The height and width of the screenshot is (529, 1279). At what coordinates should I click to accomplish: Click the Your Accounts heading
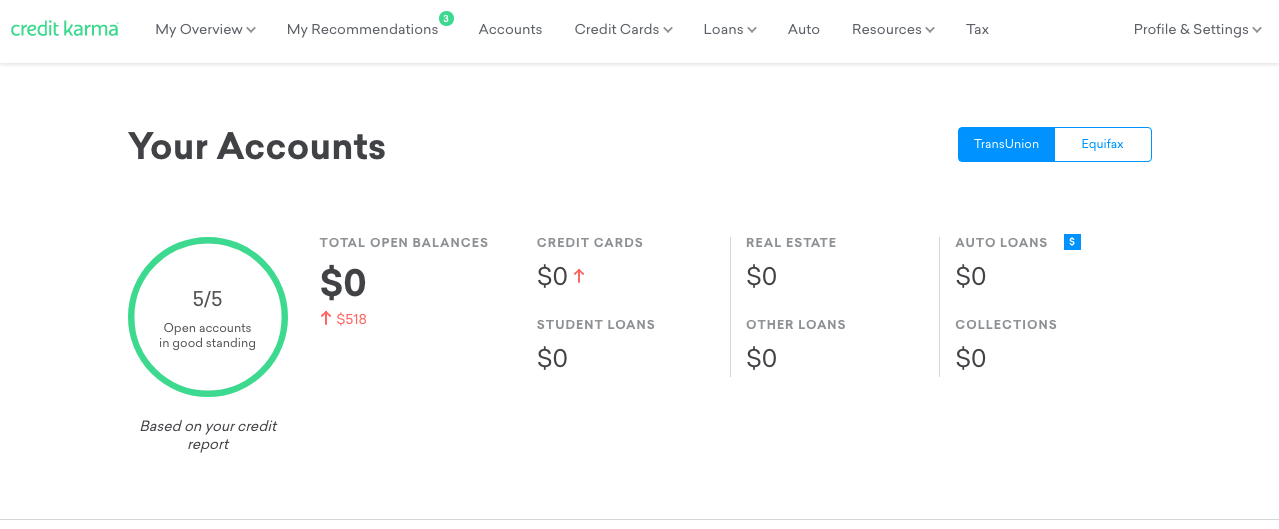(257, 146)
